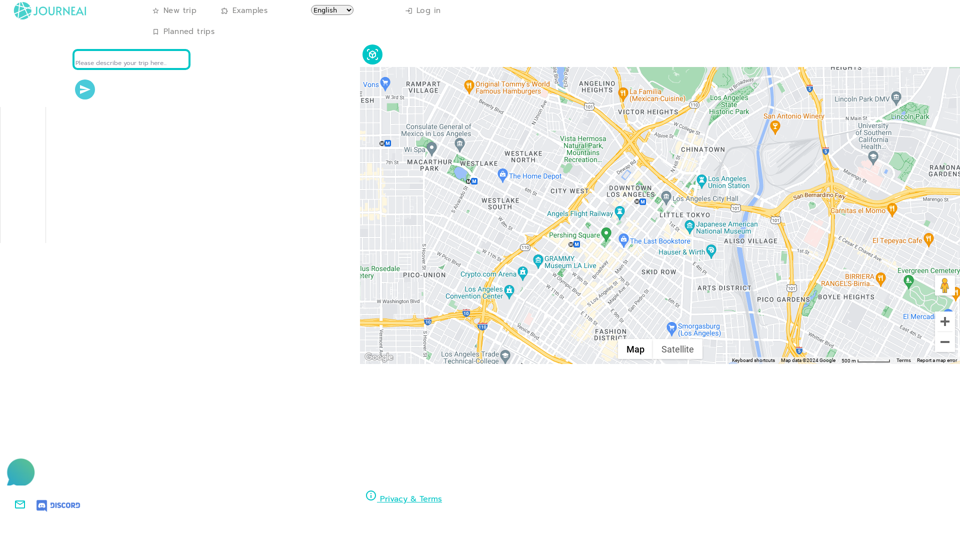Click the BOYLE HEIGHTS map label
The height and width of the screenshot is (540, 960).
(x=846, y=297)
